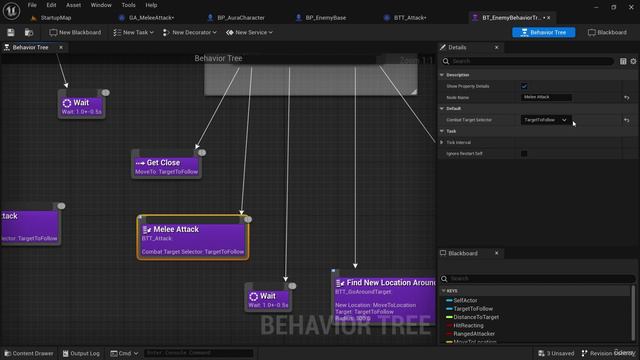Click the Blackboard search magnifier icon
Screen dimensions: 640x360
click(x=444, y=279)
